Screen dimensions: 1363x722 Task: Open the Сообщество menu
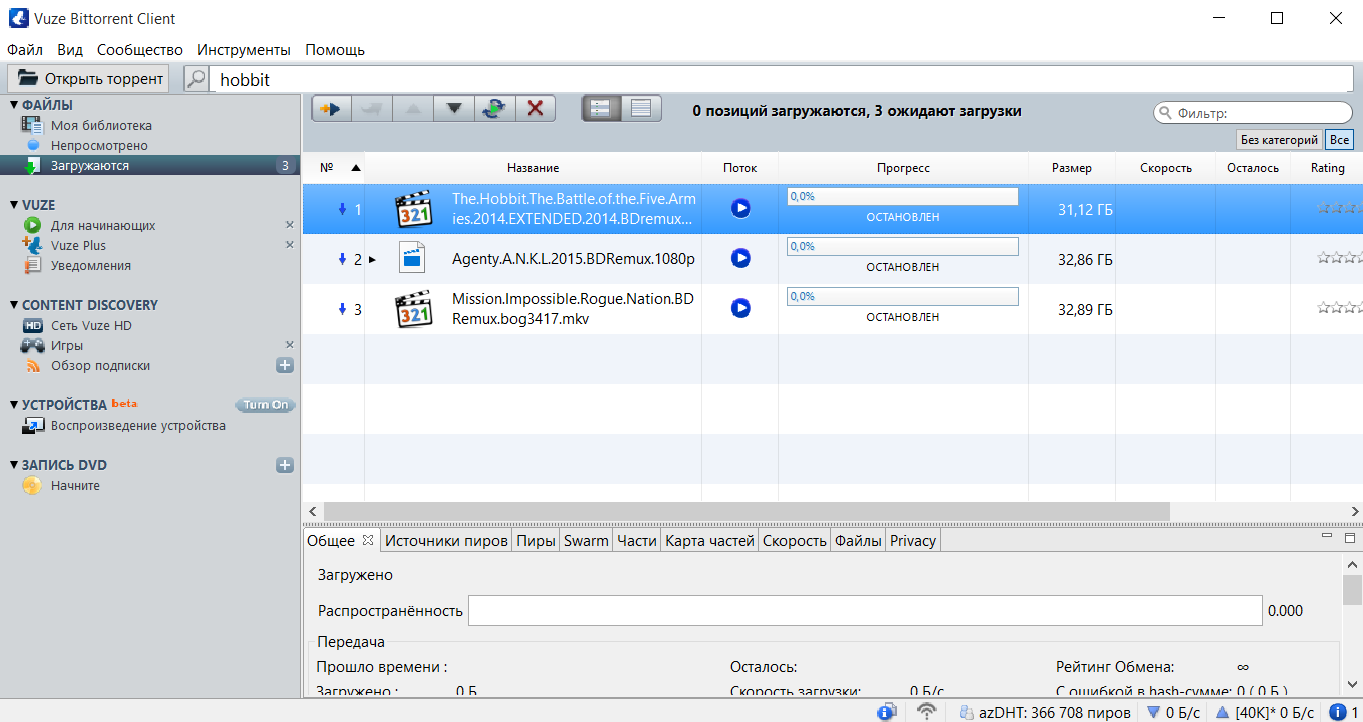point(140,49)
